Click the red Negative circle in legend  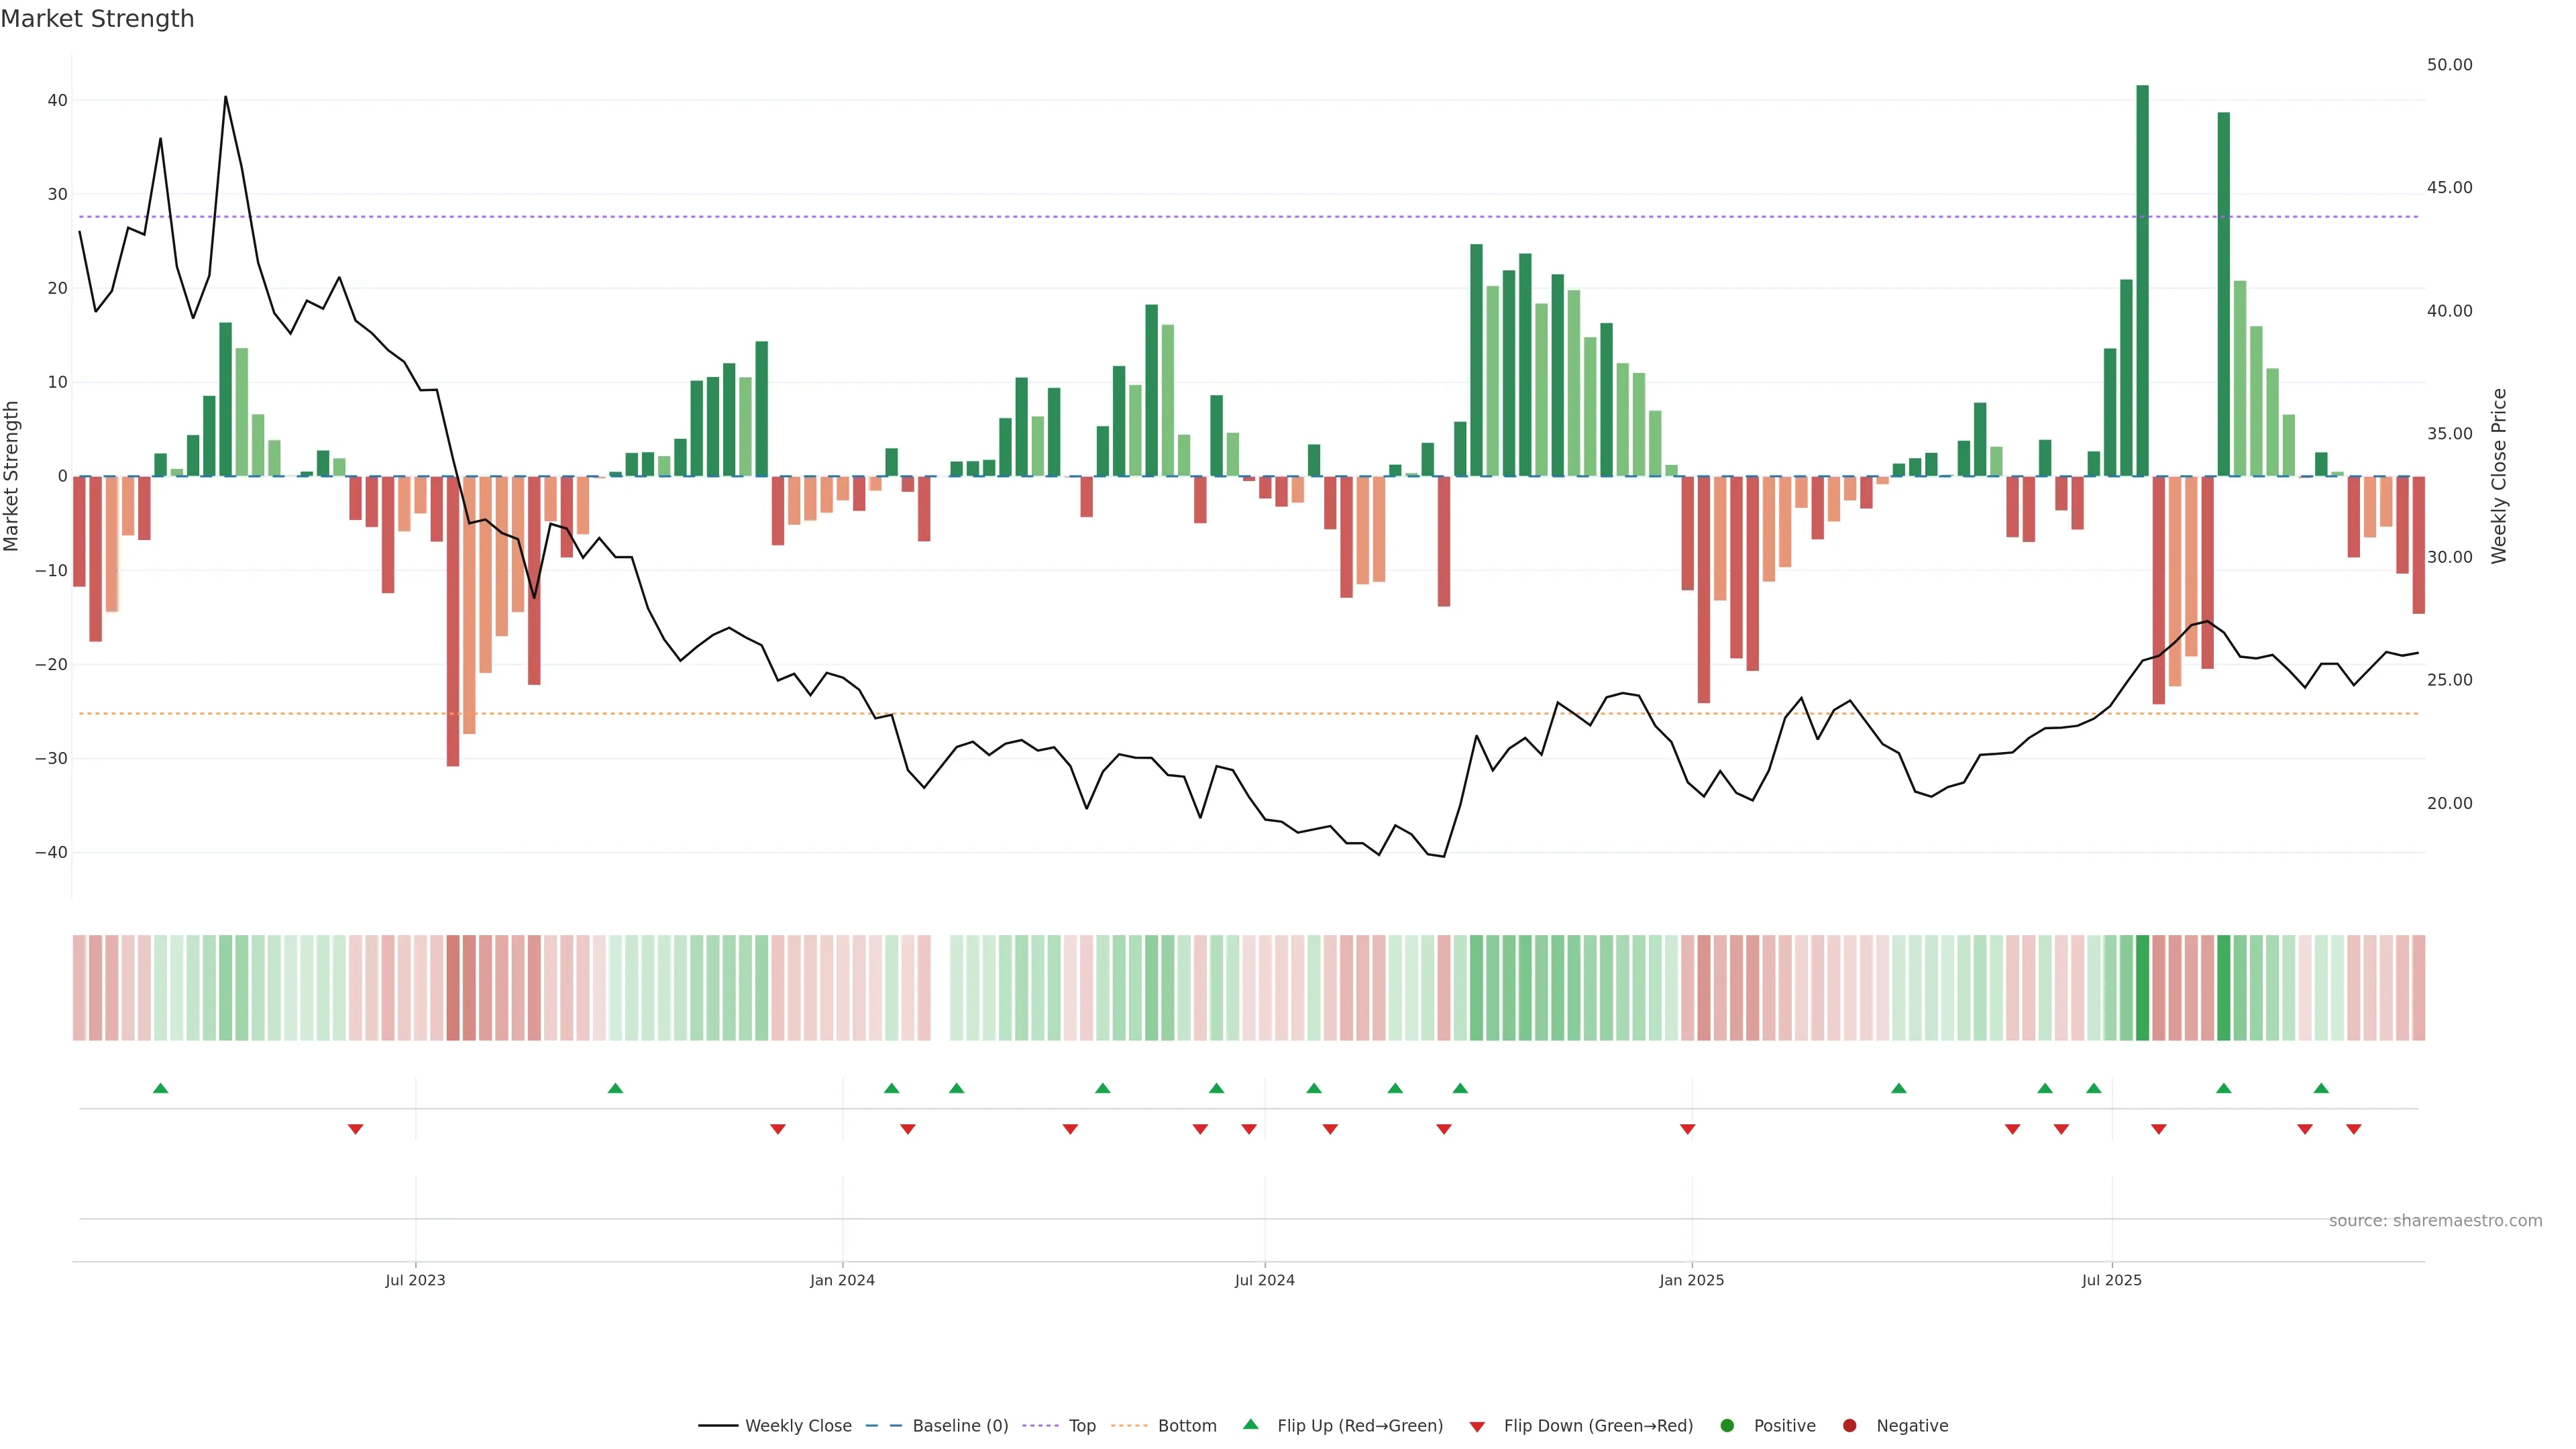tap(1849, 1426)
